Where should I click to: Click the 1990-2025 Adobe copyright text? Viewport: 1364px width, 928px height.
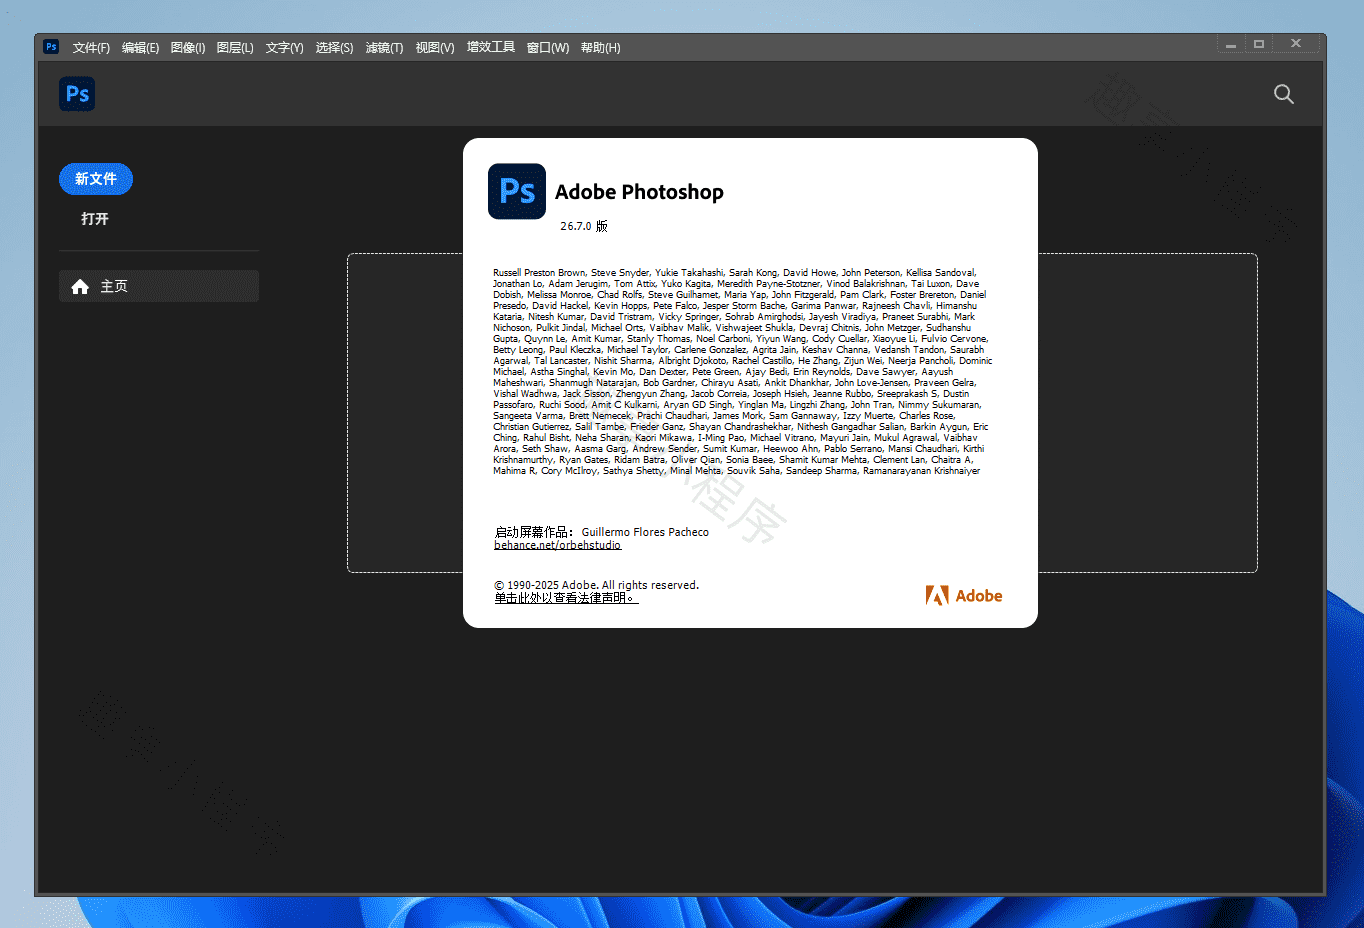[596, 585]
